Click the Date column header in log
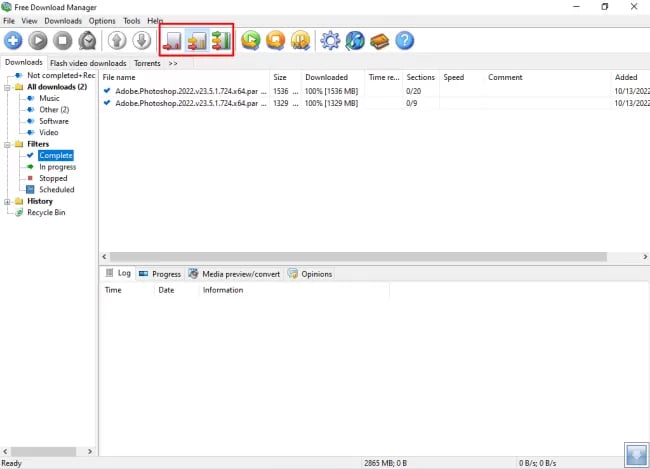The height and width of the screenshot is (469, 650). click(177, 290)
